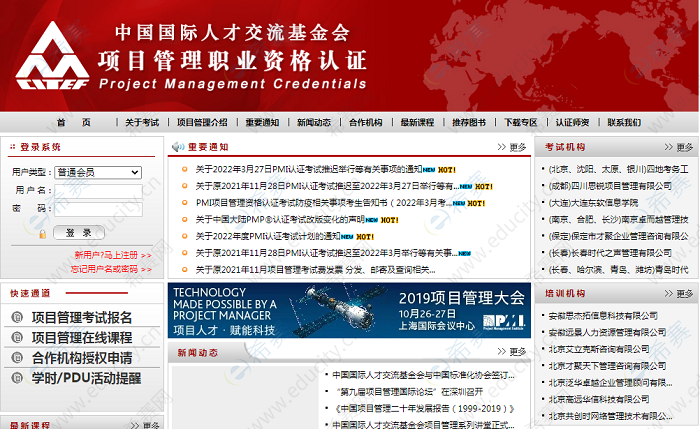
Task: Focus the 密码 input field
Action: (98, 209)
